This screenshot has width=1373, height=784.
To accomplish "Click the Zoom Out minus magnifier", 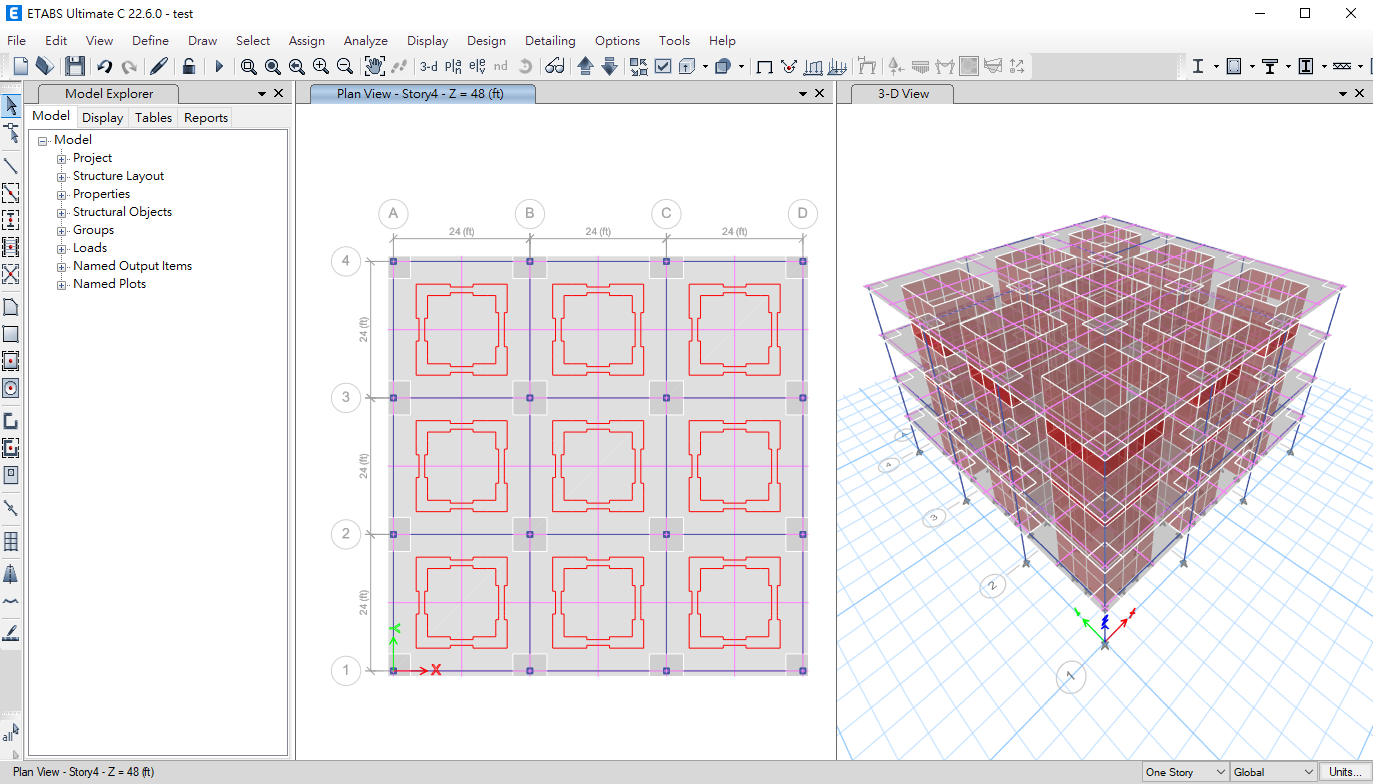I will [345, 66].
